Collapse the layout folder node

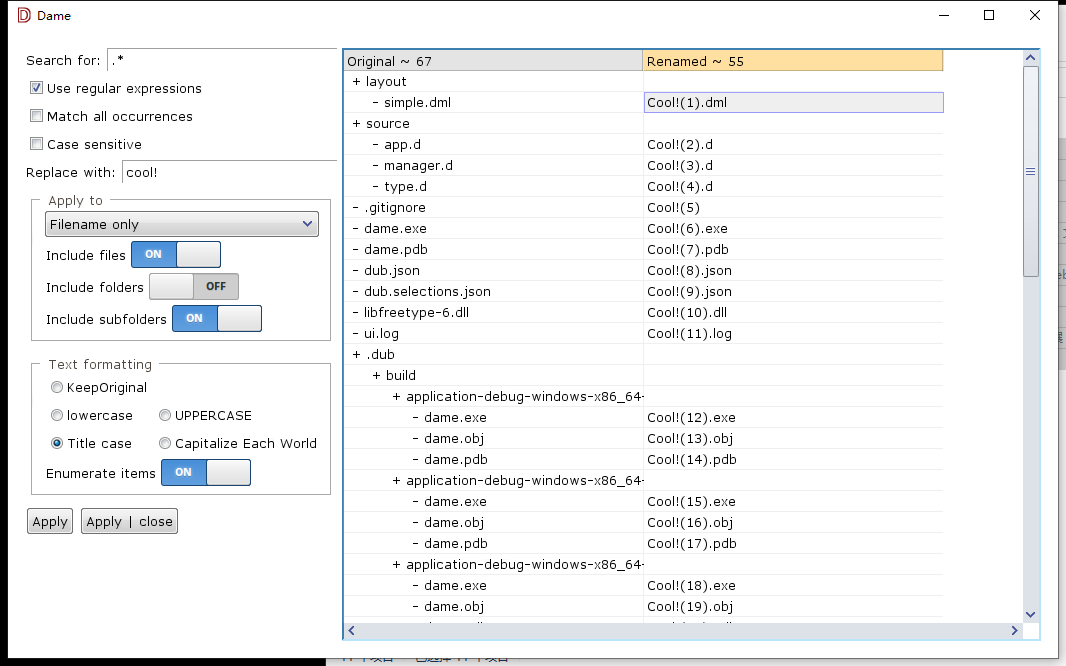pyautogui.click(x=356, y=82)
